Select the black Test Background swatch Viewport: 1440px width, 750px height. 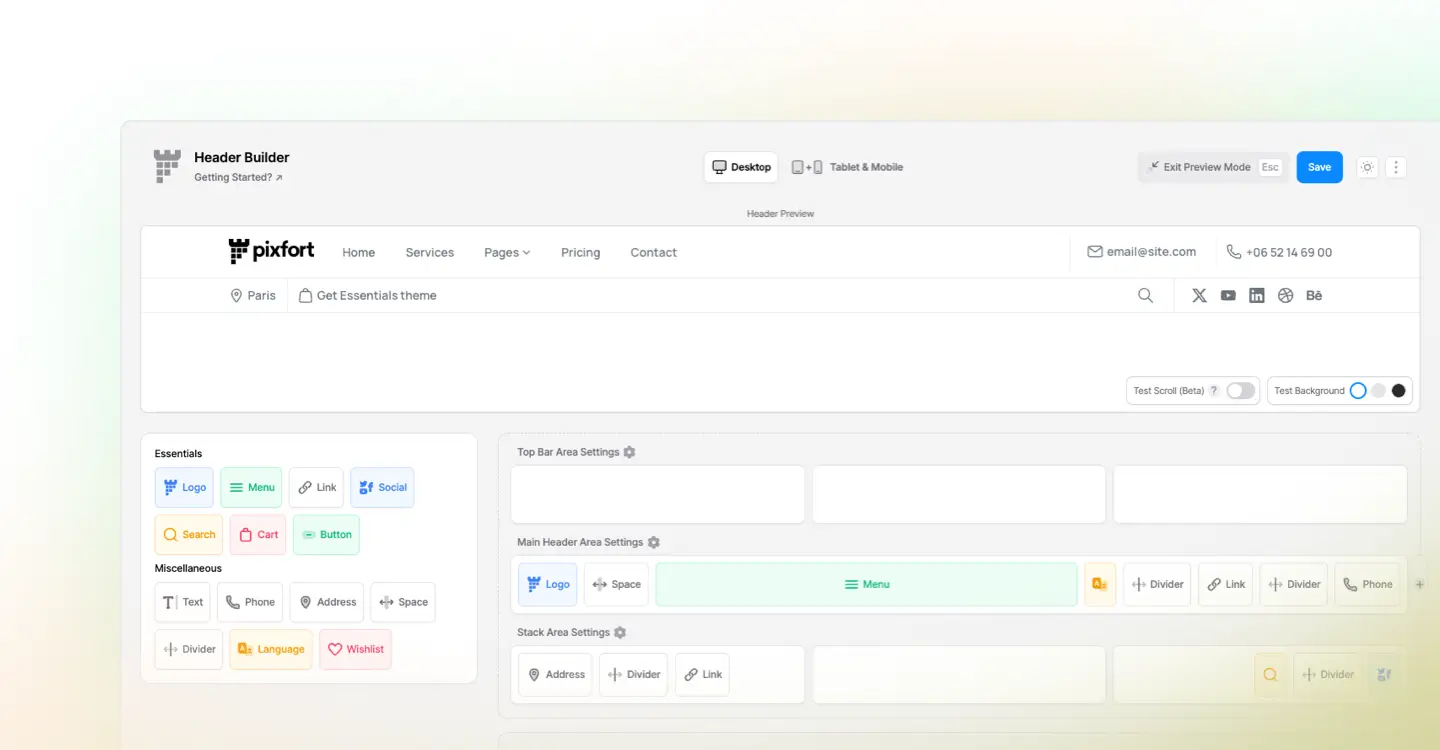click(1398, 390)
